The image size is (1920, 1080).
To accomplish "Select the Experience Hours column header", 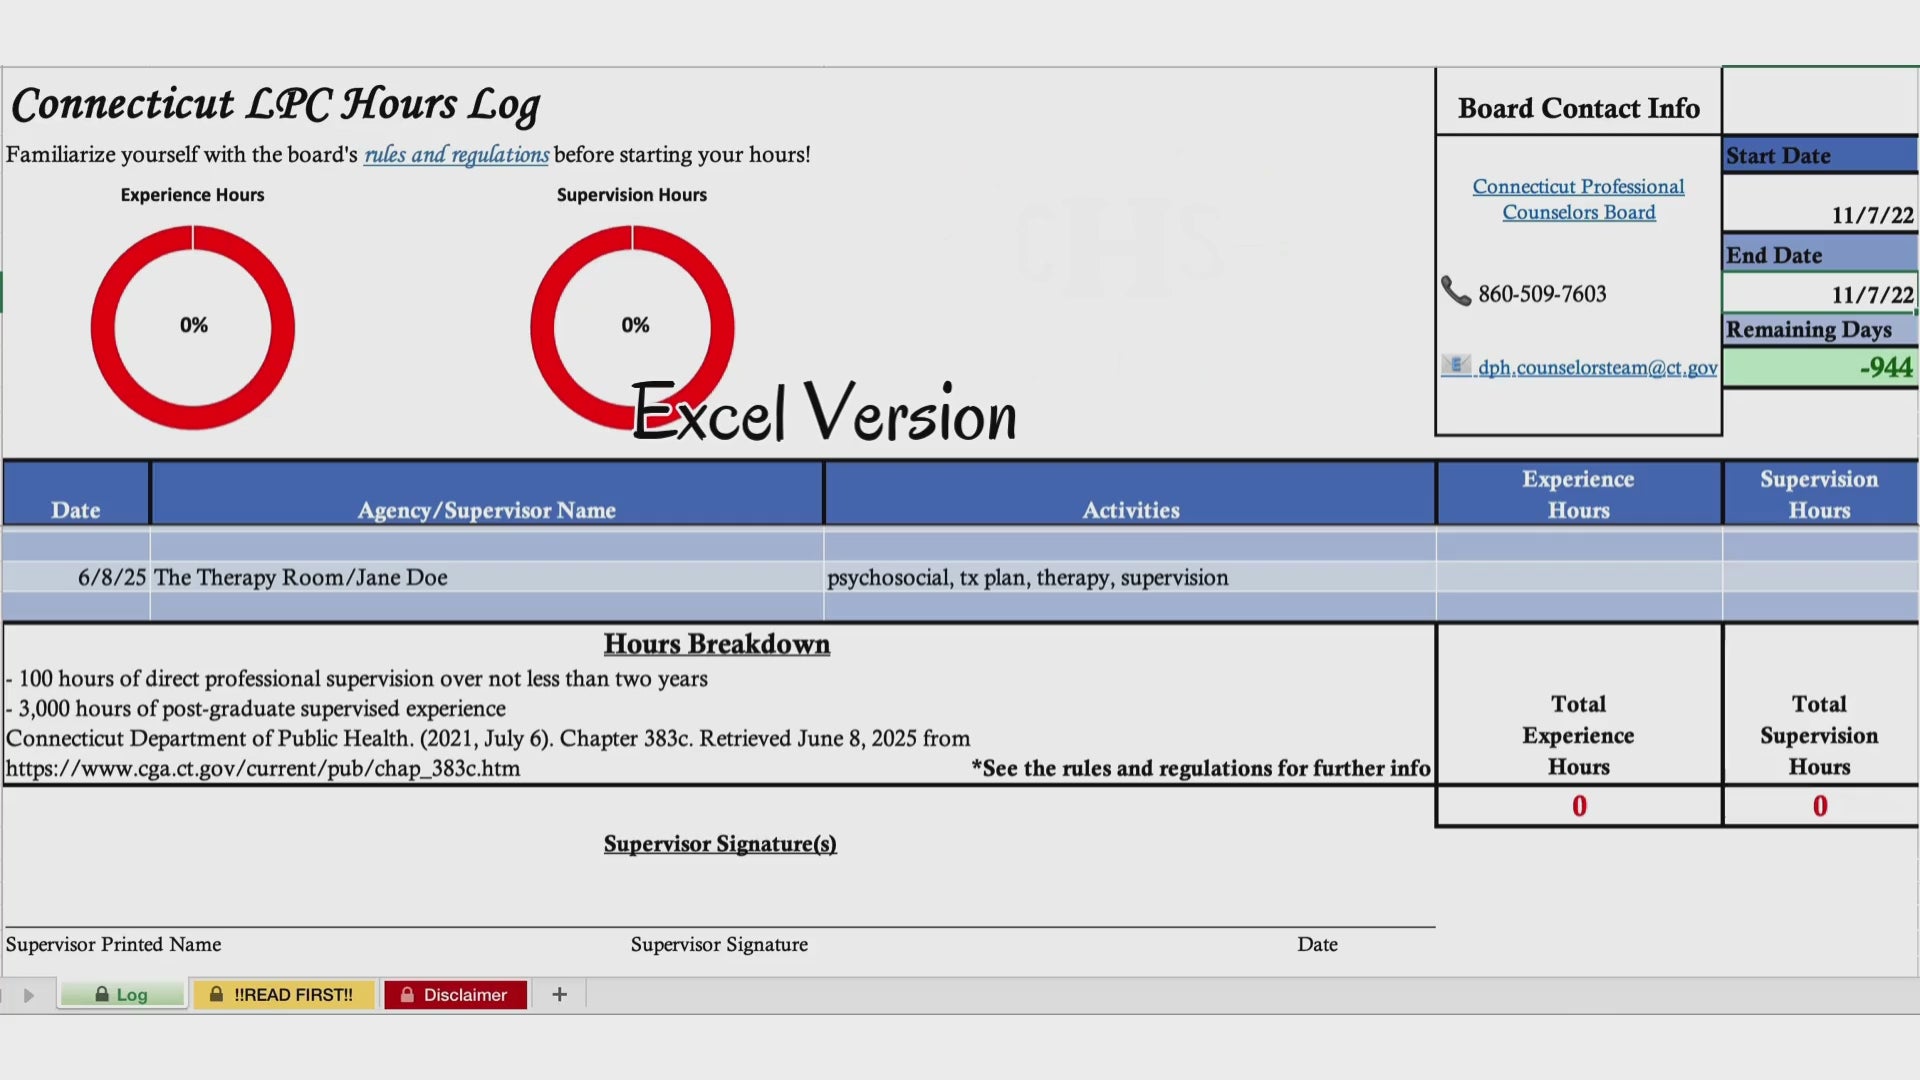I will [1579, 493].
